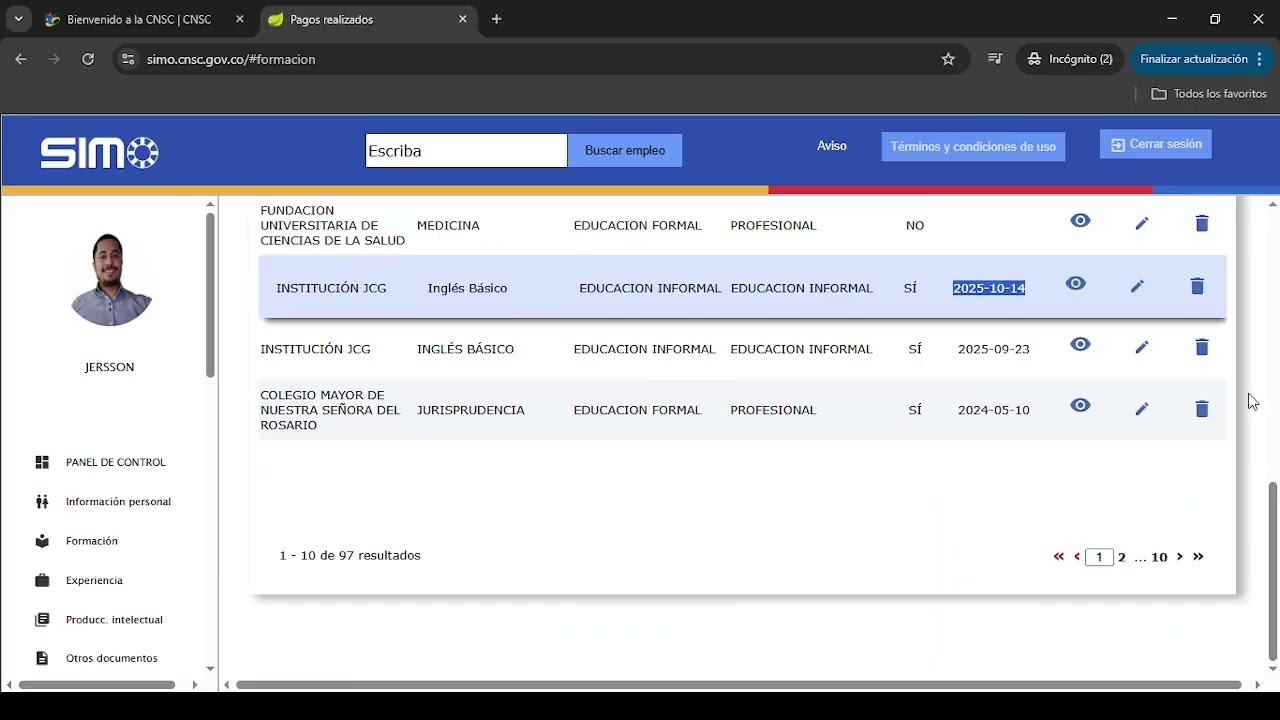1280x720 pixels.
Task: Switch to Bienvenido a la CNSC tab
Action: point(139,19)
